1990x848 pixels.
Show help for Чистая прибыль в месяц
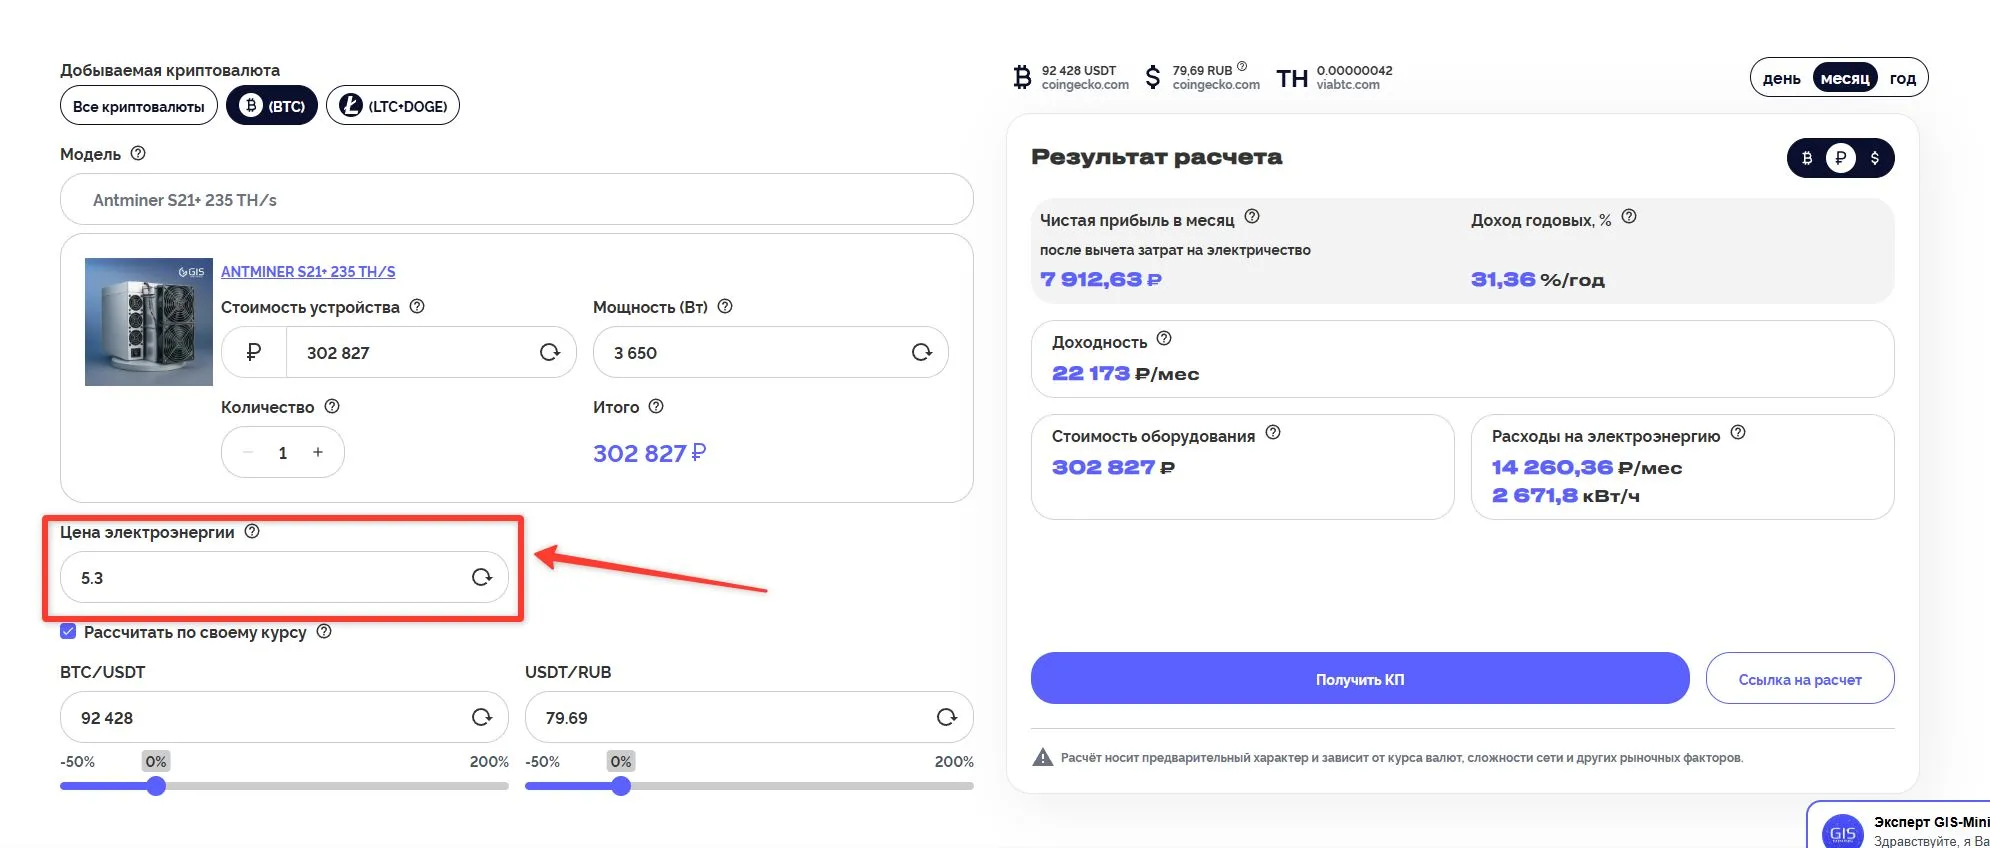point(1252,216)
